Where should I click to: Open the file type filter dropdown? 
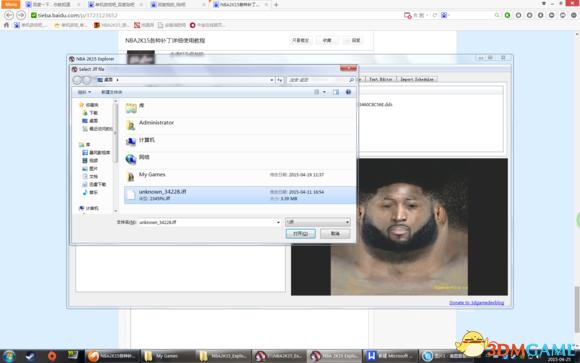click(318, 222)
